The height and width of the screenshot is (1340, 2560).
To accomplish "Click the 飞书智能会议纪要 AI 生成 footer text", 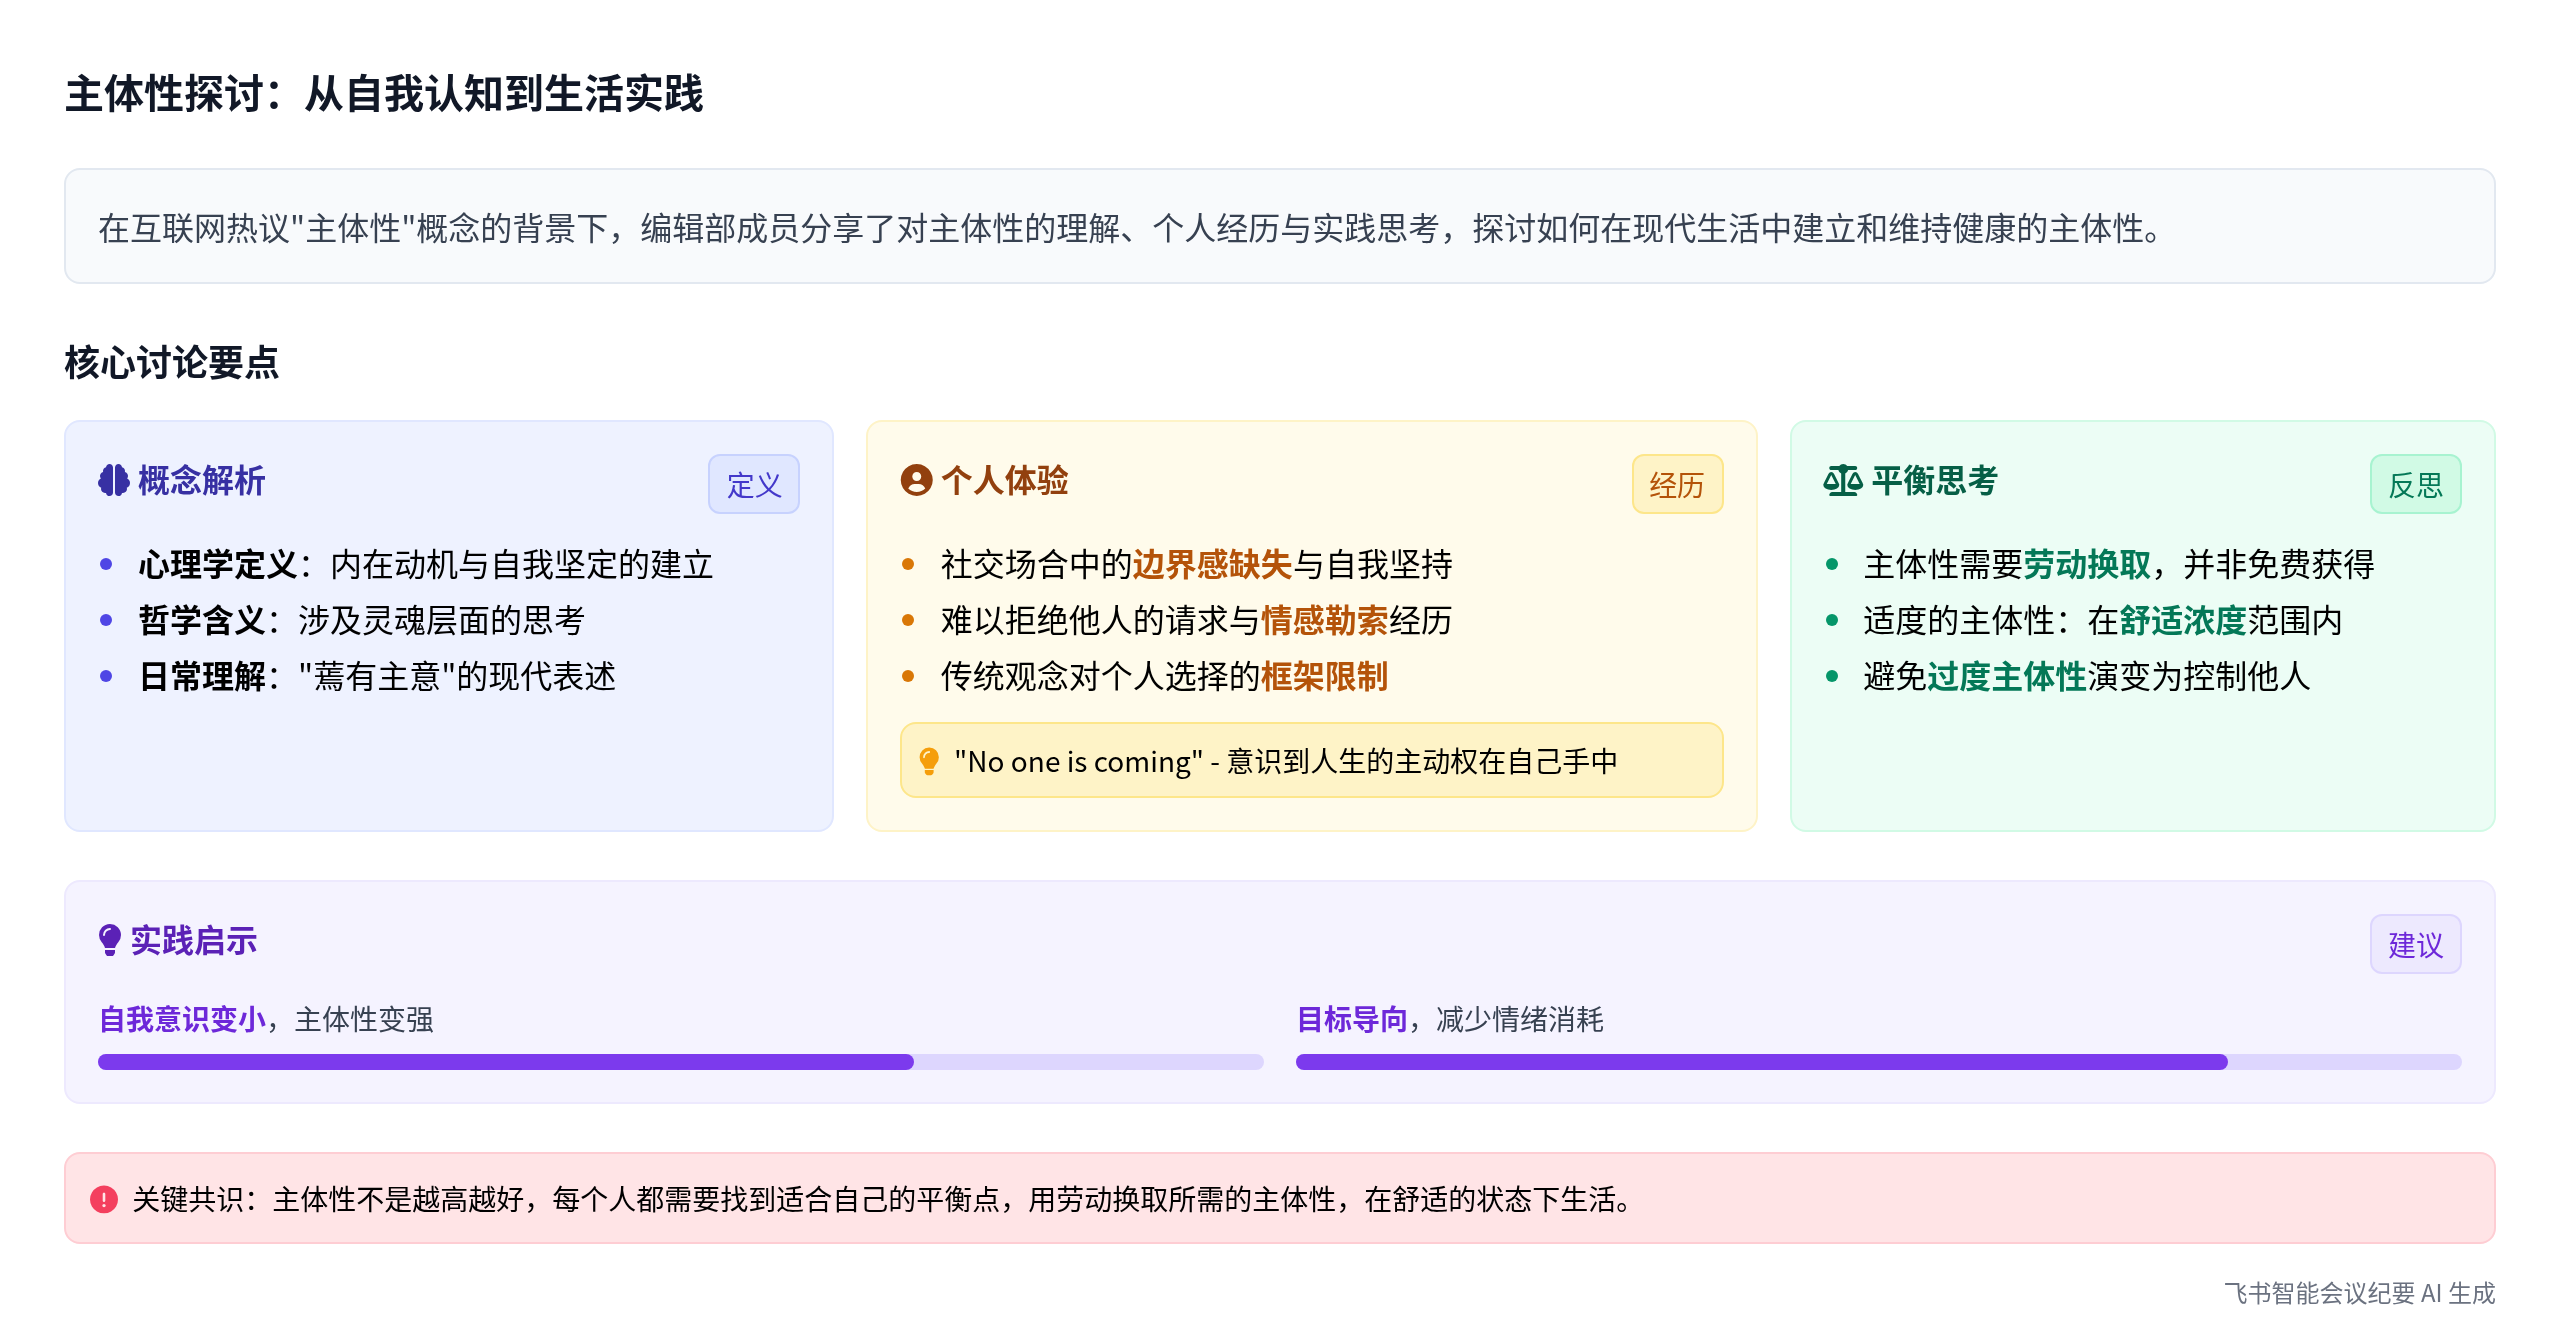I will point(2359,1293).
